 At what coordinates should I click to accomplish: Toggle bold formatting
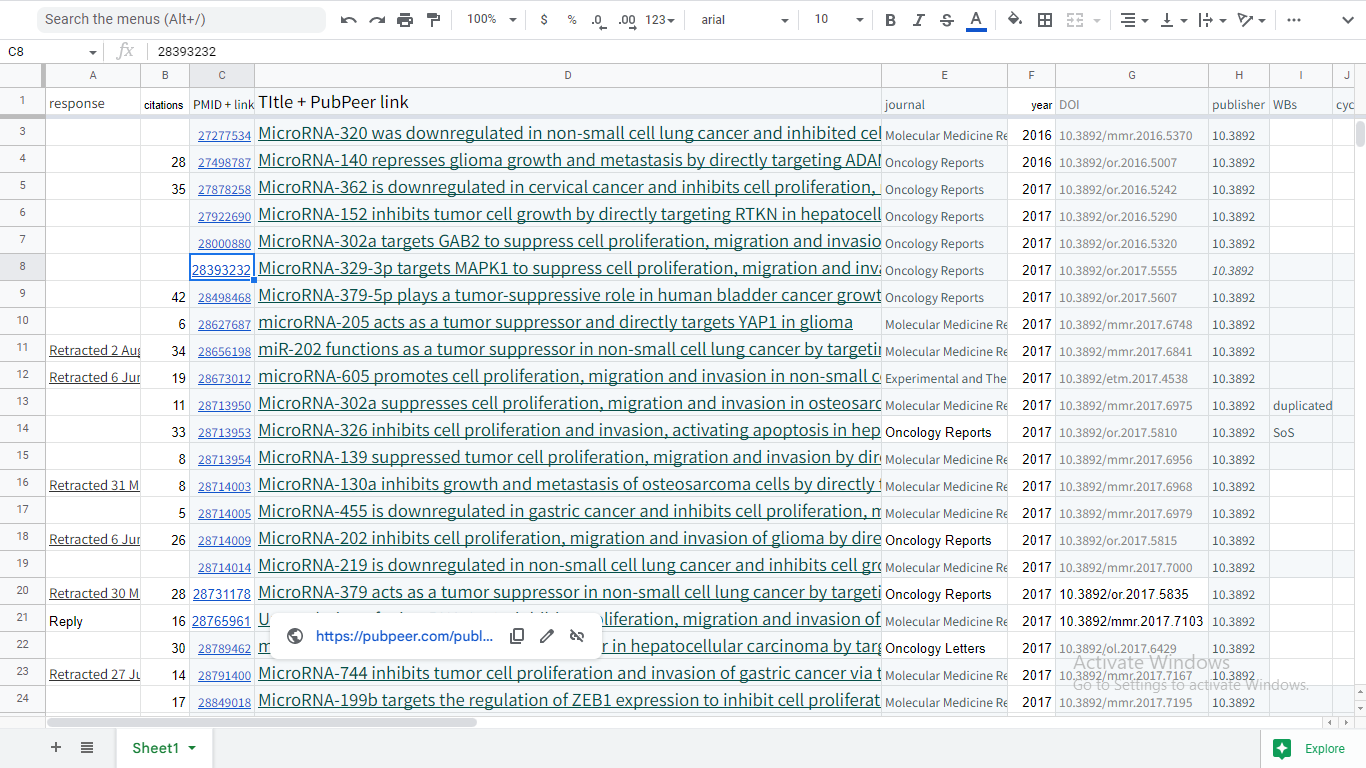tap(890, 20)
